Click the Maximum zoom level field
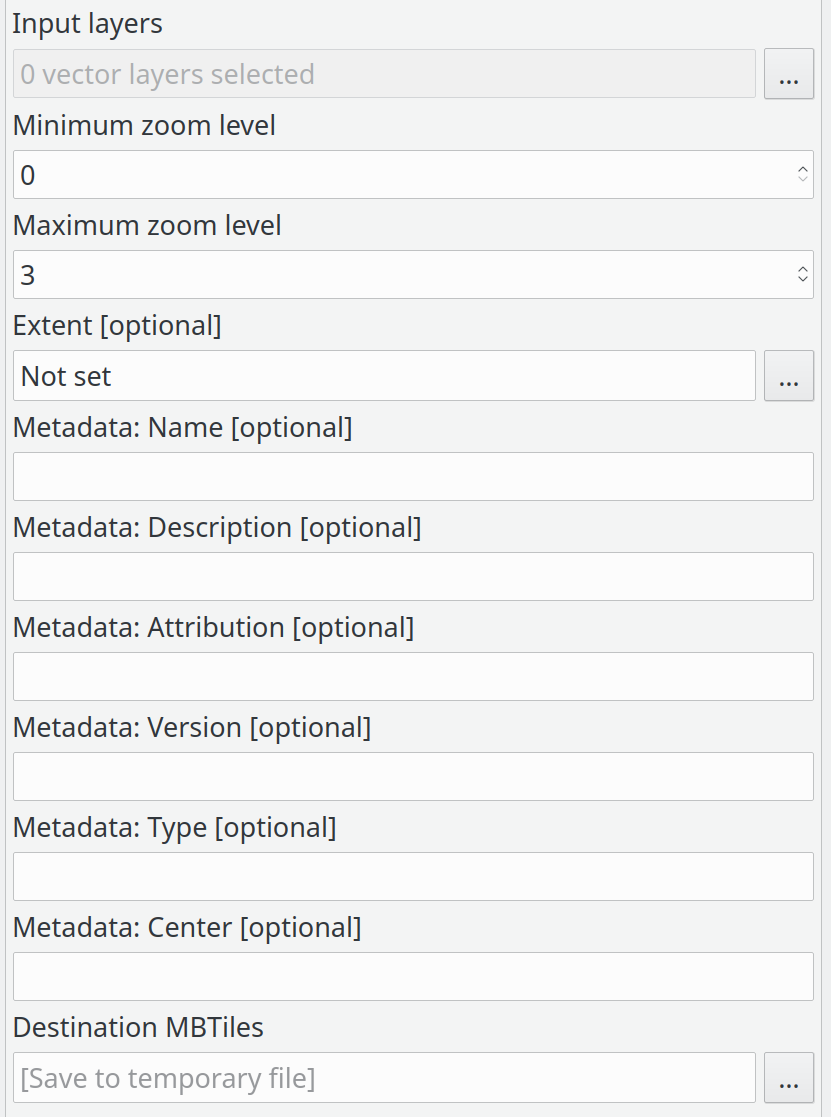The width and height of the screenshot is (831, 1117). click(x=400, y=275)
